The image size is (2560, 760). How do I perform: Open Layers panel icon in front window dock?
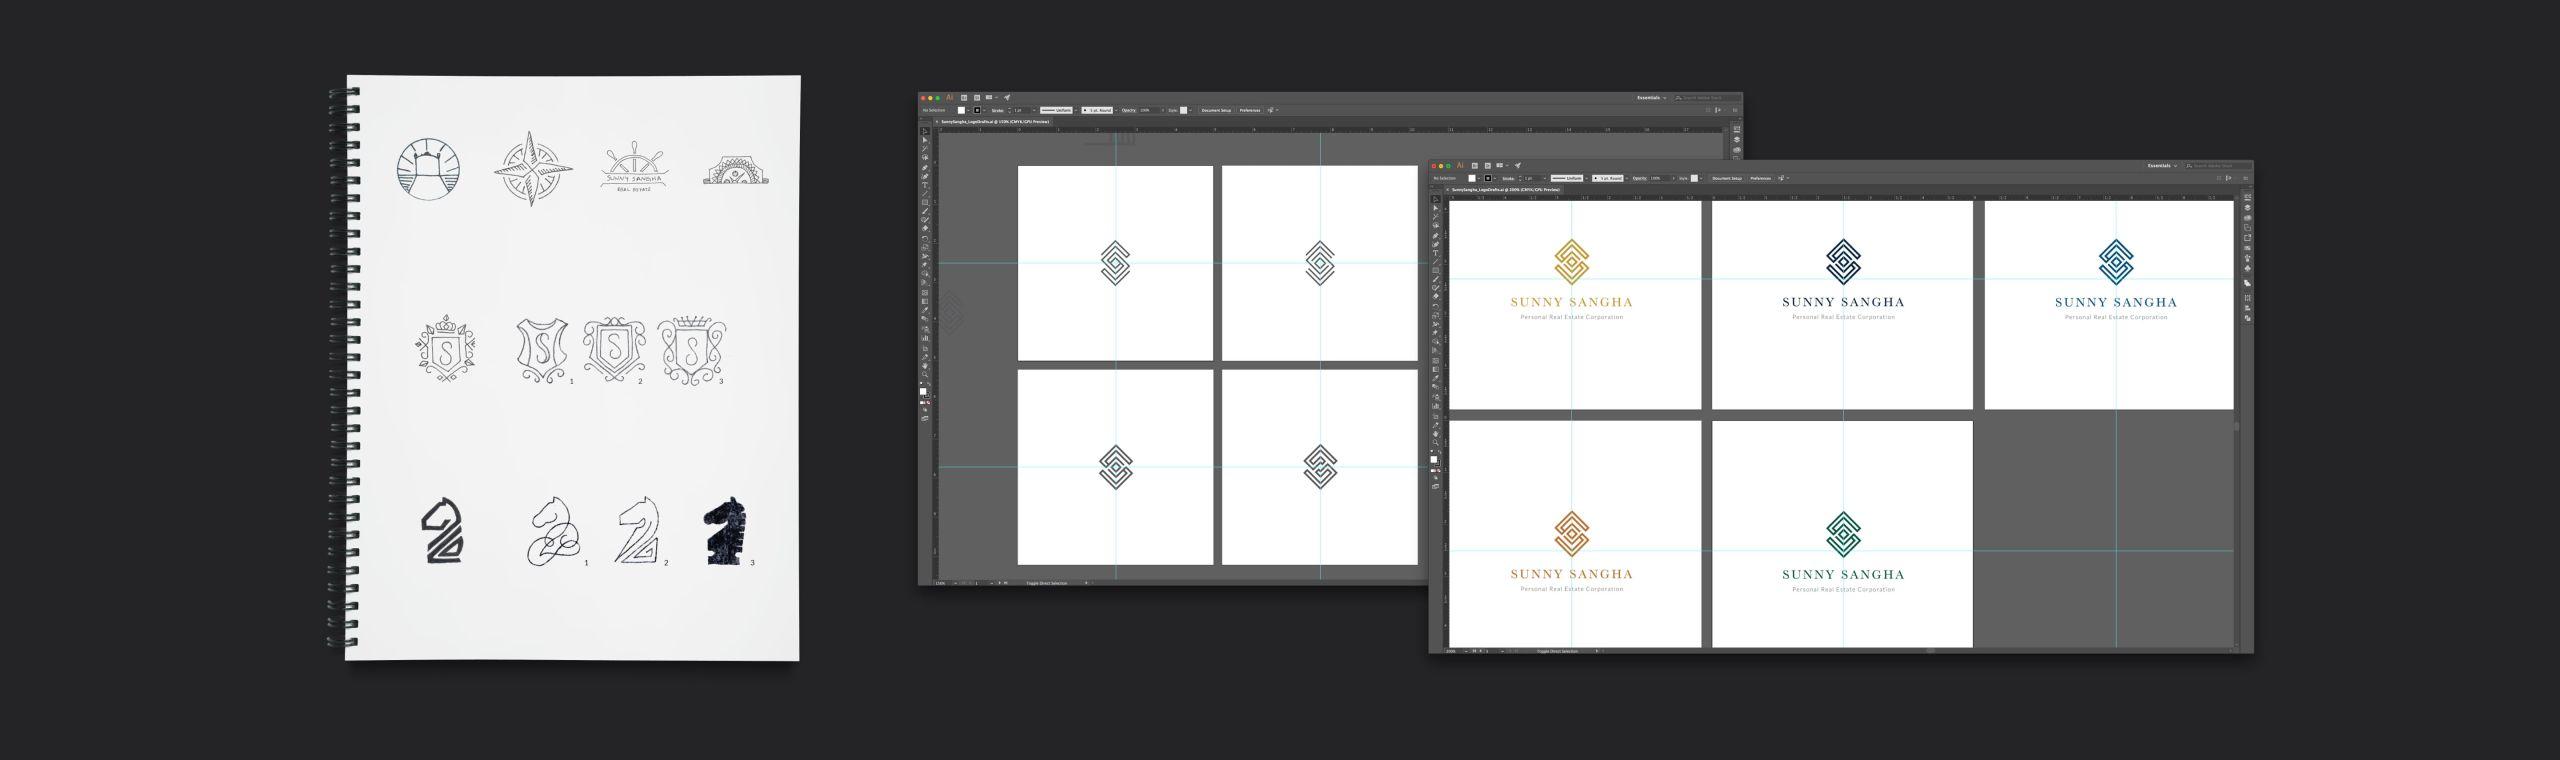pyautogui.click(x=2247, y=207)
